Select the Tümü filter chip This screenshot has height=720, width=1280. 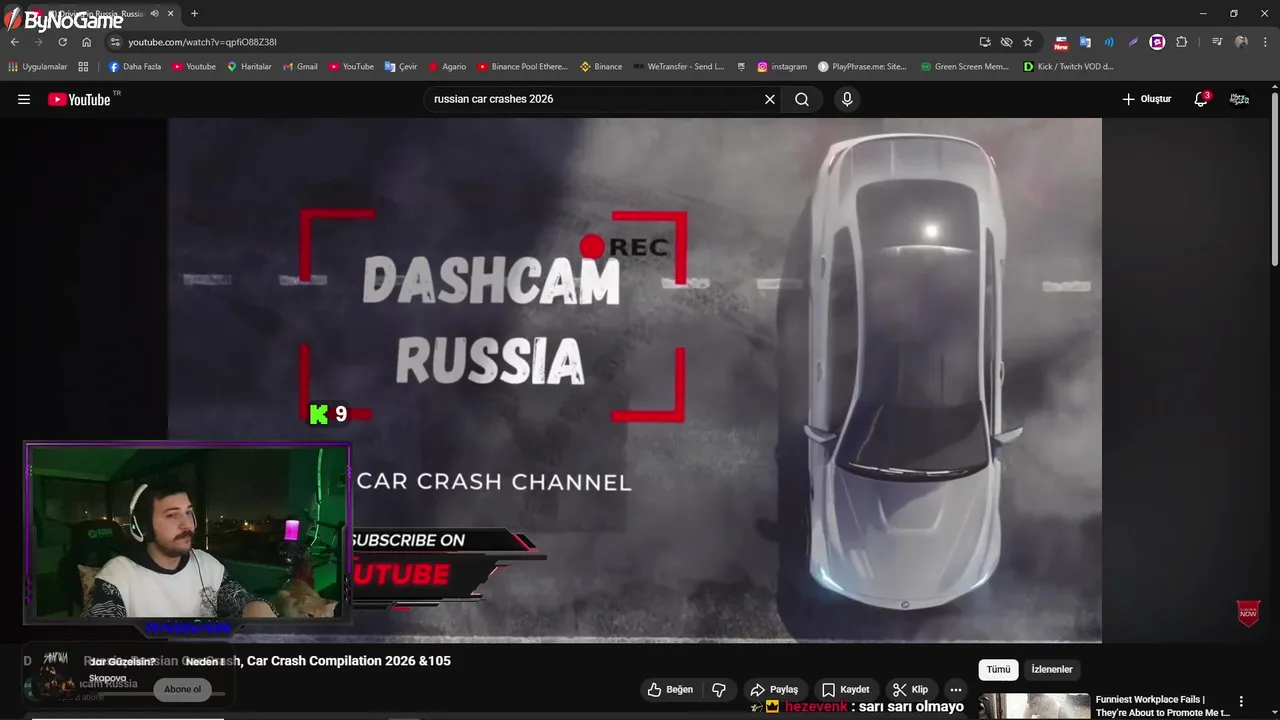click(998, 669)
